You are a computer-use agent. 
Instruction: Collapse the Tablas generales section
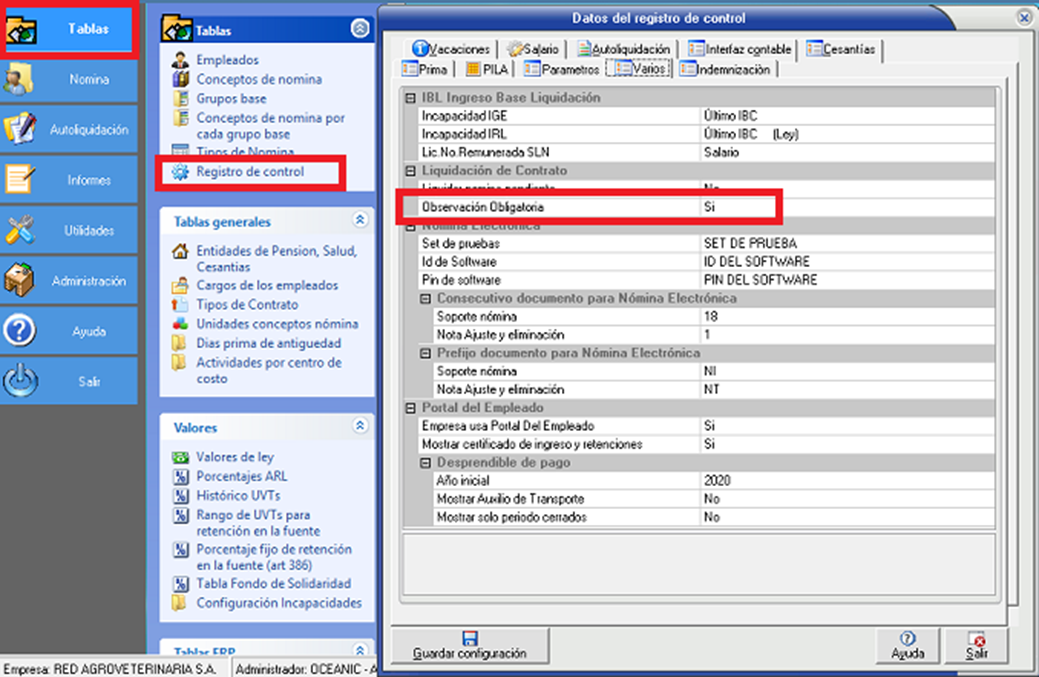360,221
